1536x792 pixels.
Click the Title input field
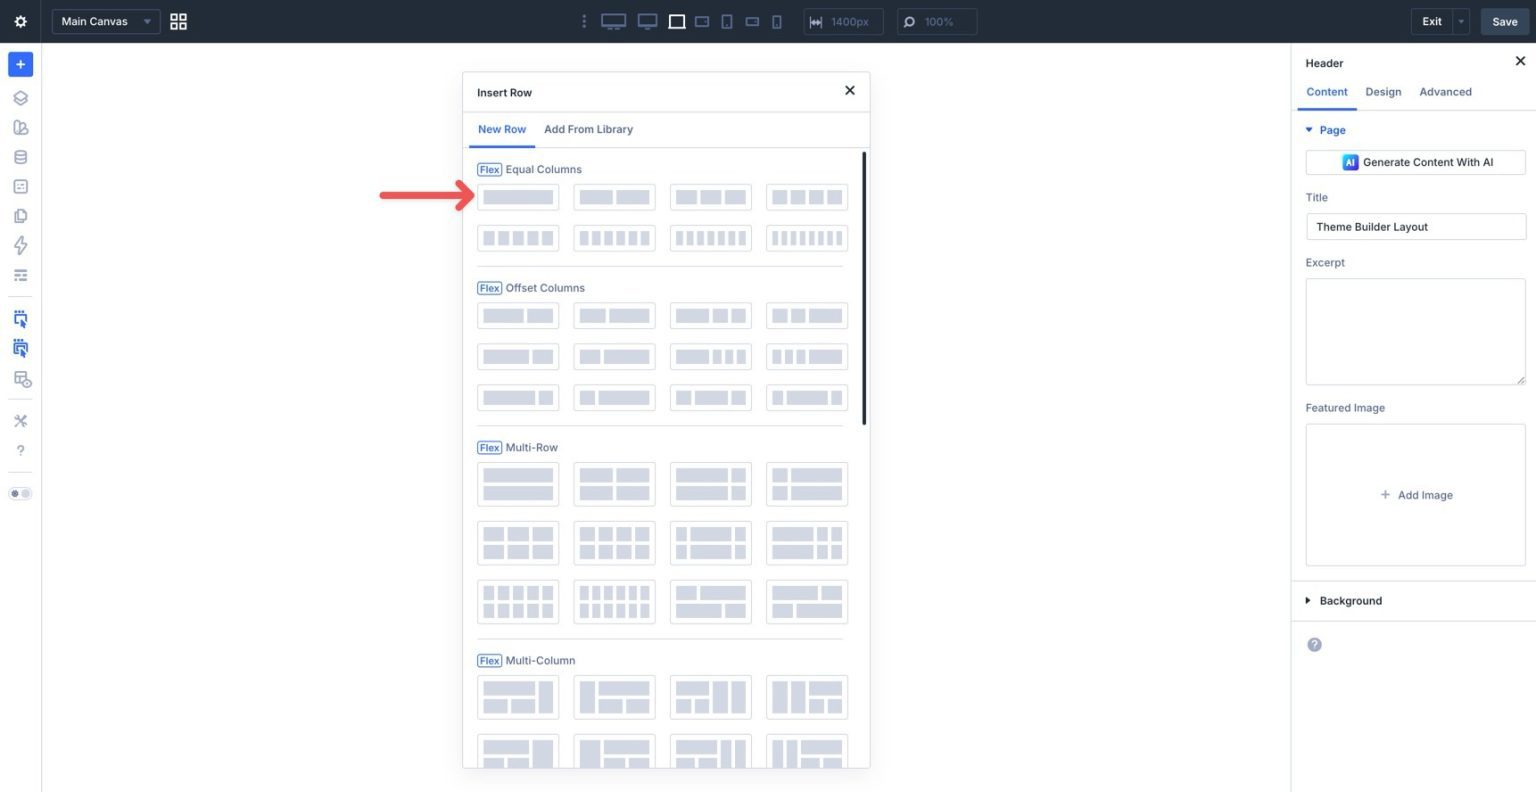(x=1416, y=227)
